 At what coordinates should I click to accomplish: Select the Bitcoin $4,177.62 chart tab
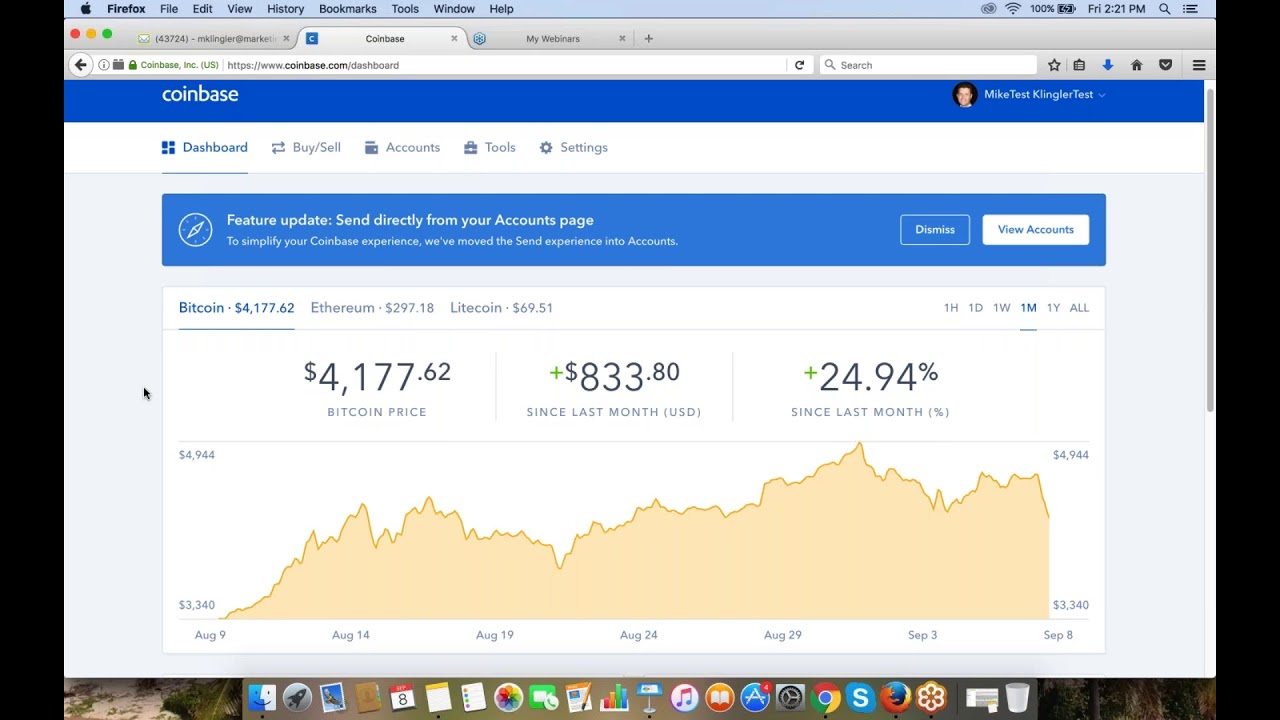[x=236, y=307]
